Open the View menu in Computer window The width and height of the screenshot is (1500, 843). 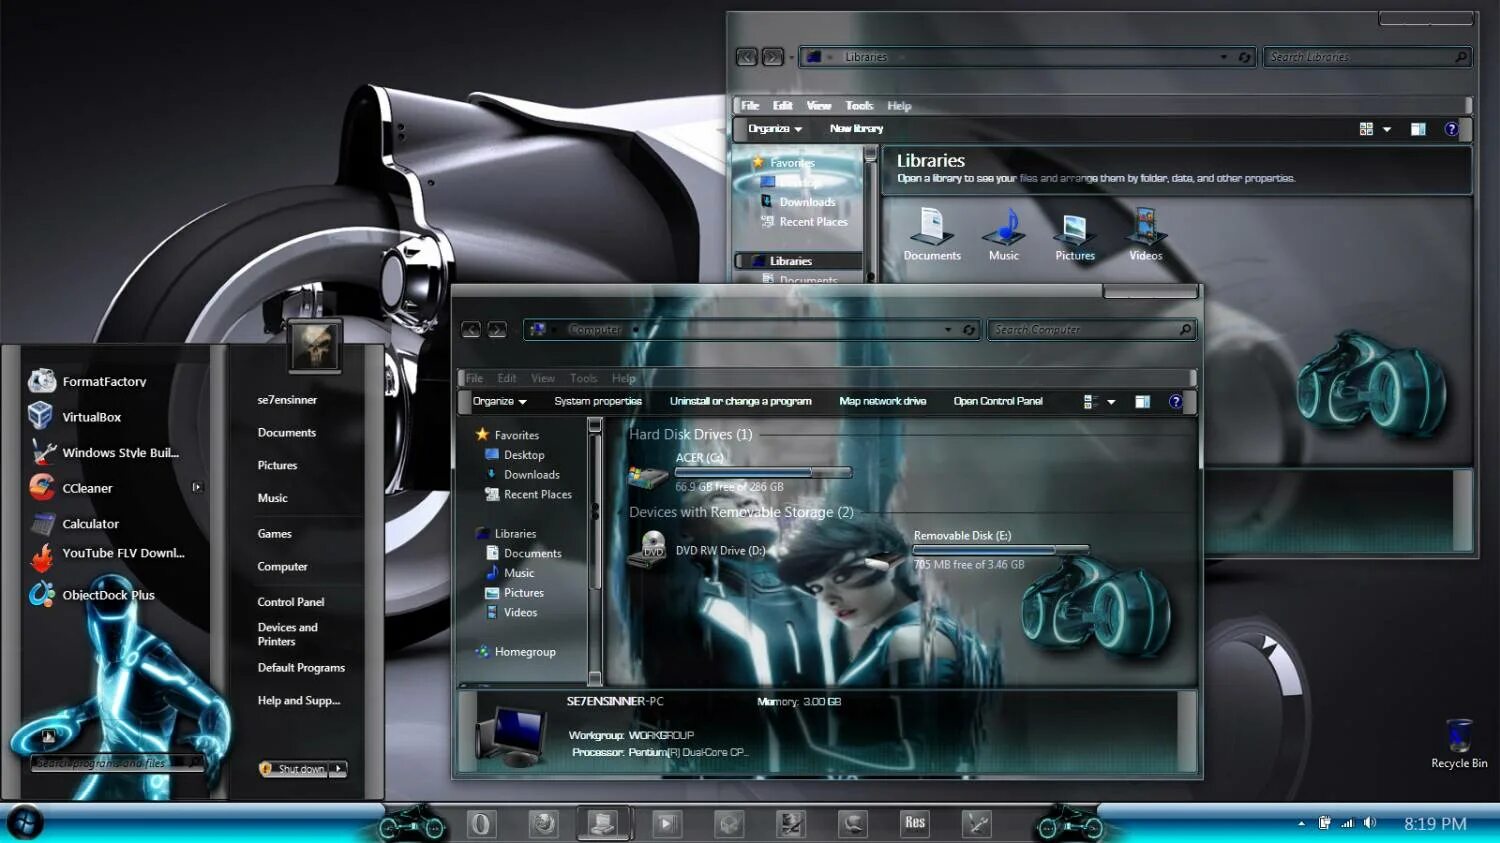pos(543,378)
